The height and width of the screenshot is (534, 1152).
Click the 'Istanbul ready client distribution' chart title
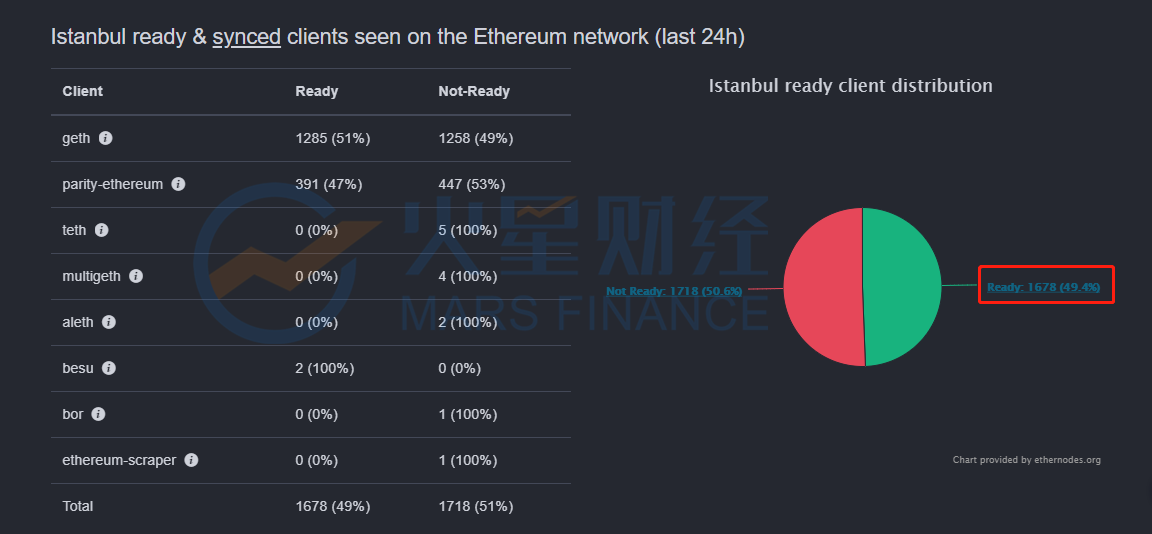pos(850,86)
